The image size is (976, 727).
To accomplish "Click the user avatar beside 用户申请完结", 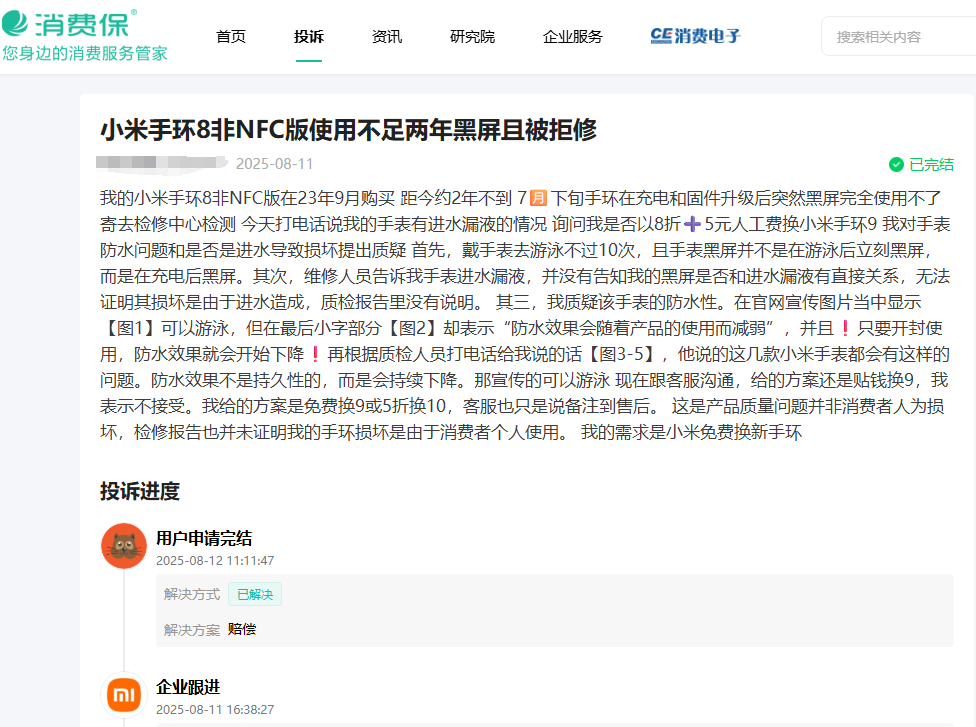I will [x=124, y=546].
